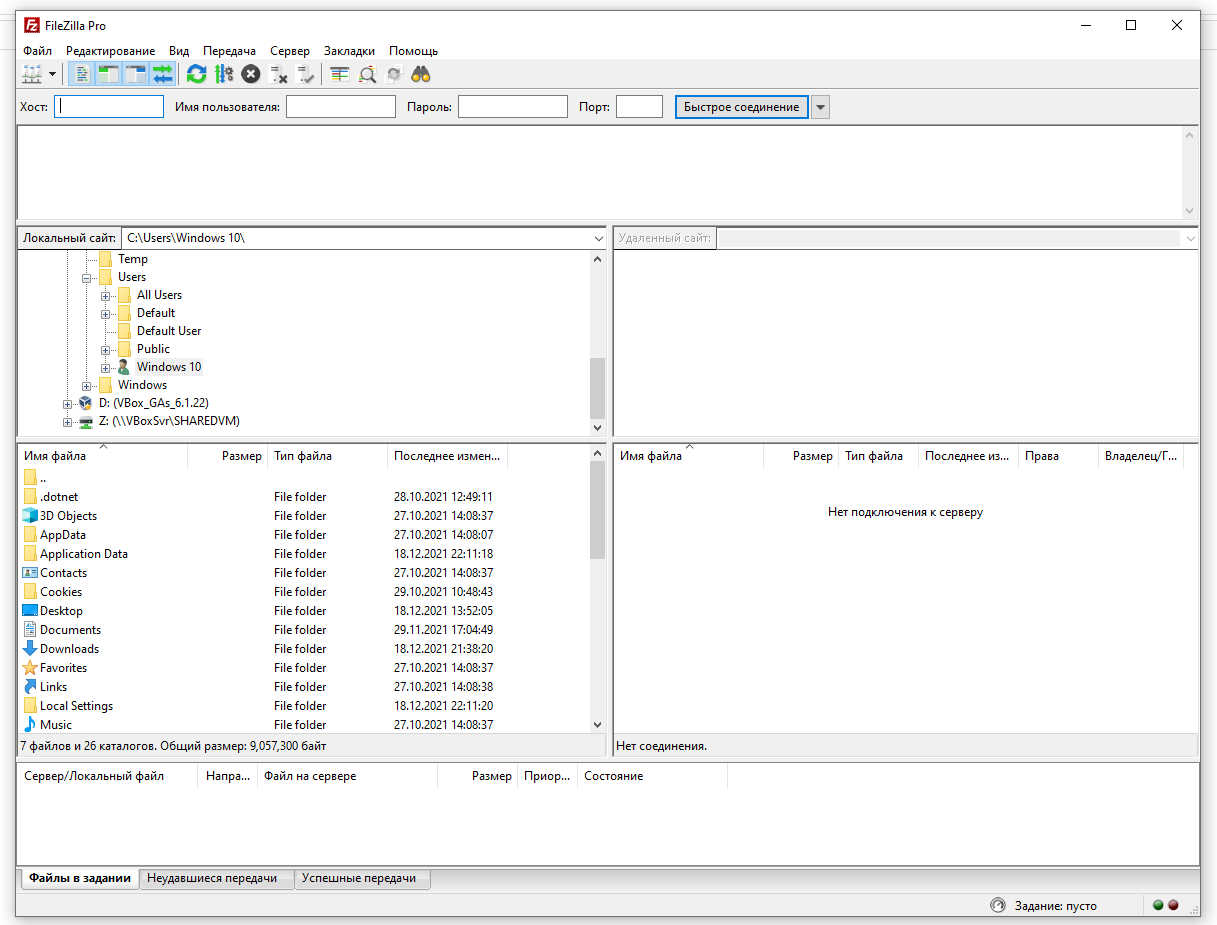The width and height of the screenshot is (1217, 925).
Task: Sort local list by Тип файла
Action: pyautogui.click(x=328, y=456)
